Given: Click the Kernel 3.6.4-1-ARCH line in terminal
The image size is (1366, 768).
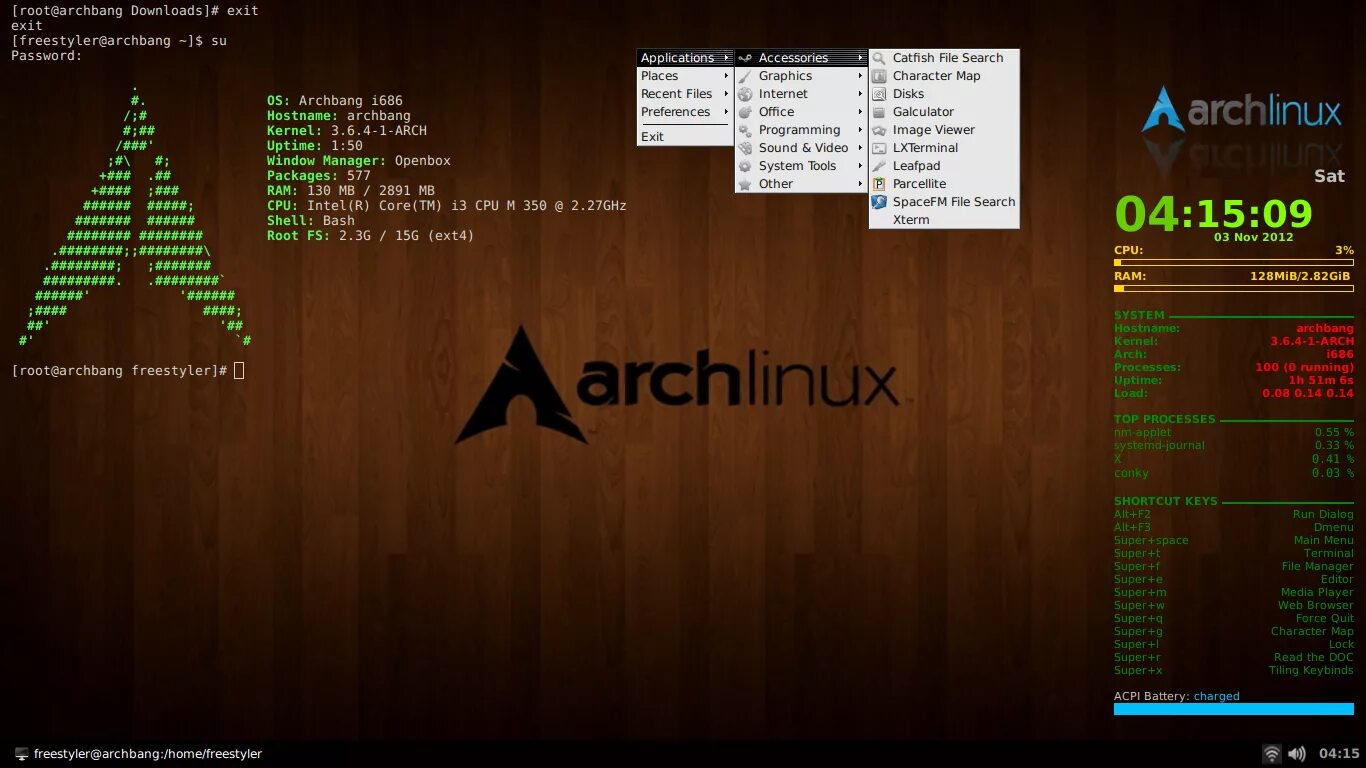Looking at the screenshot, I should pos(347,131).
